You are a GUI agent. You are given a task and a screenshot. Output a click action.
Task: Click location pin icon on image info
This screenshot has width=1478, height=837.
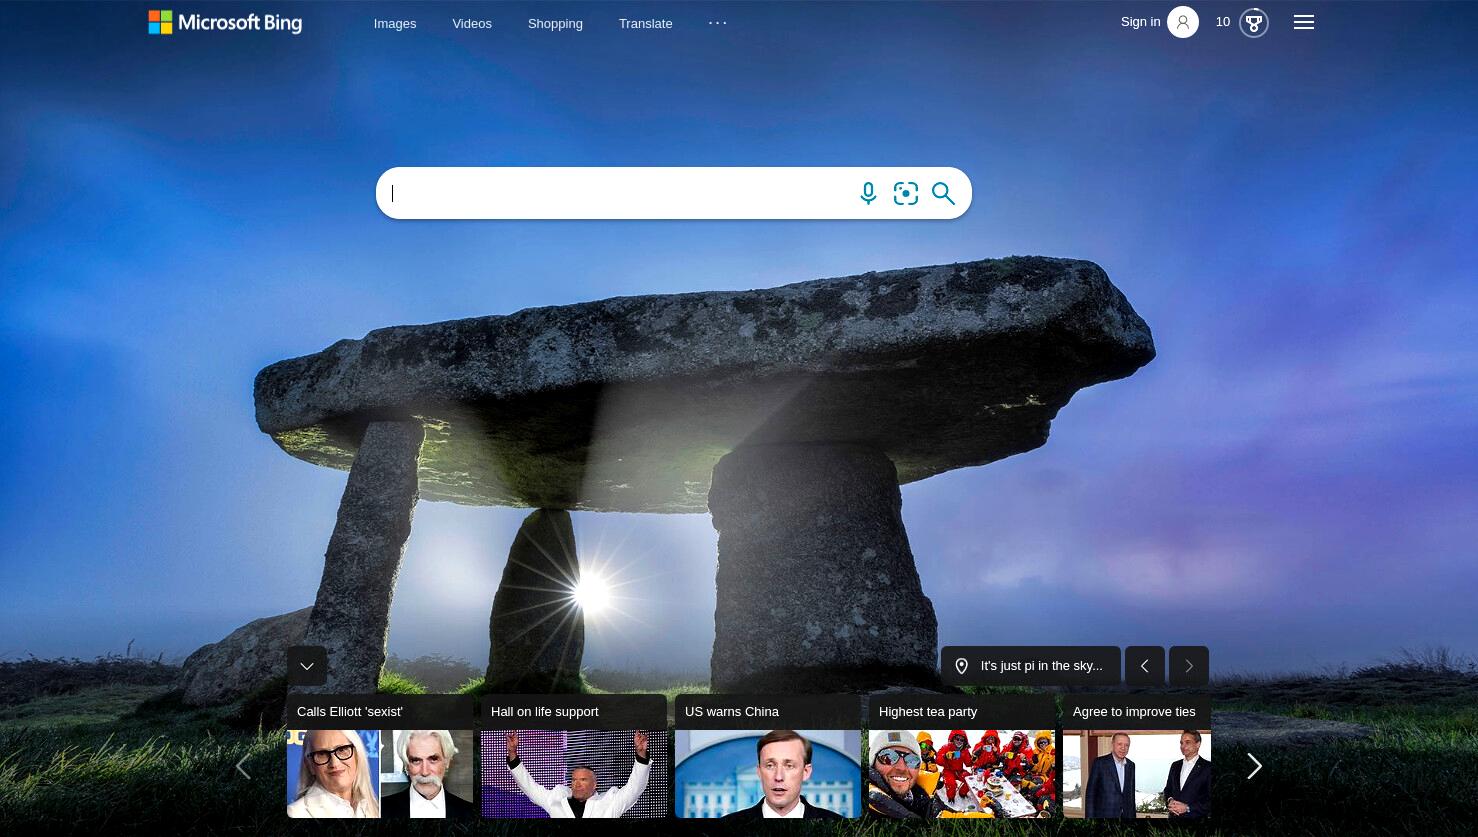961,666
